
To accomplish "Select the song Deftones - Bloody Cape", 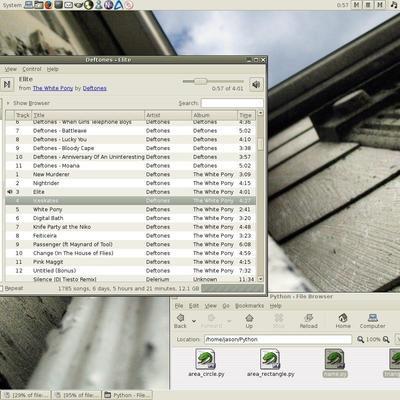I will (131, 148).
